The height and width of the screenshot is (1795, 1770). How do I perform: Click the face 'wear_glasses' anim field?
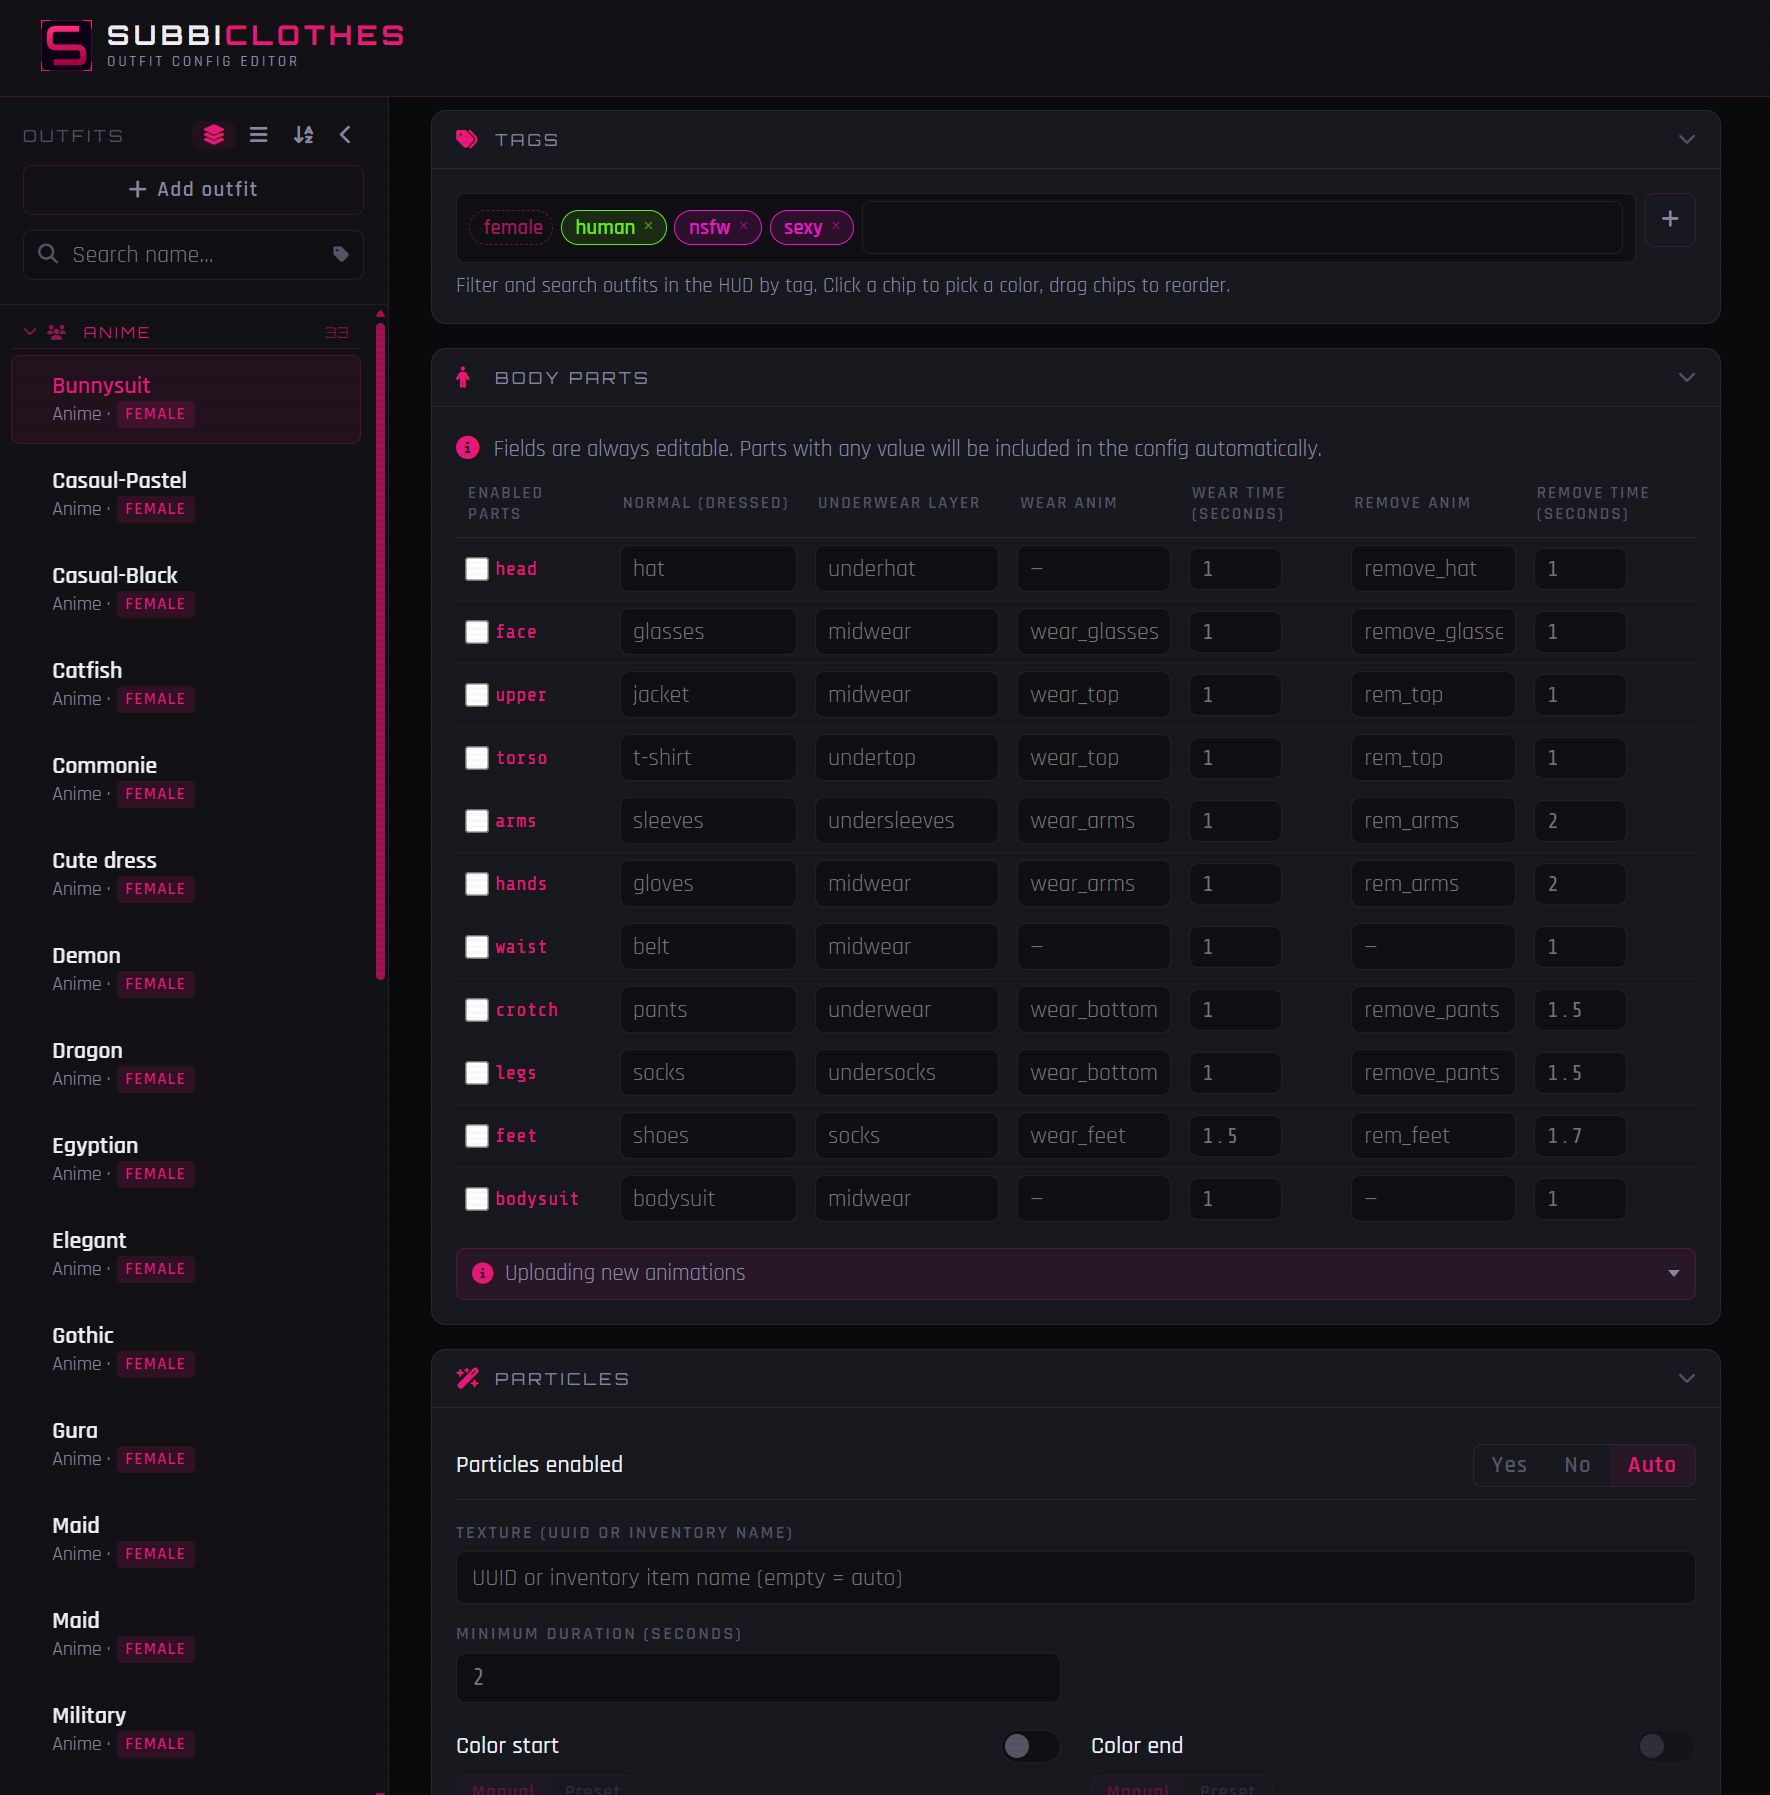[x=1094, y=632]
